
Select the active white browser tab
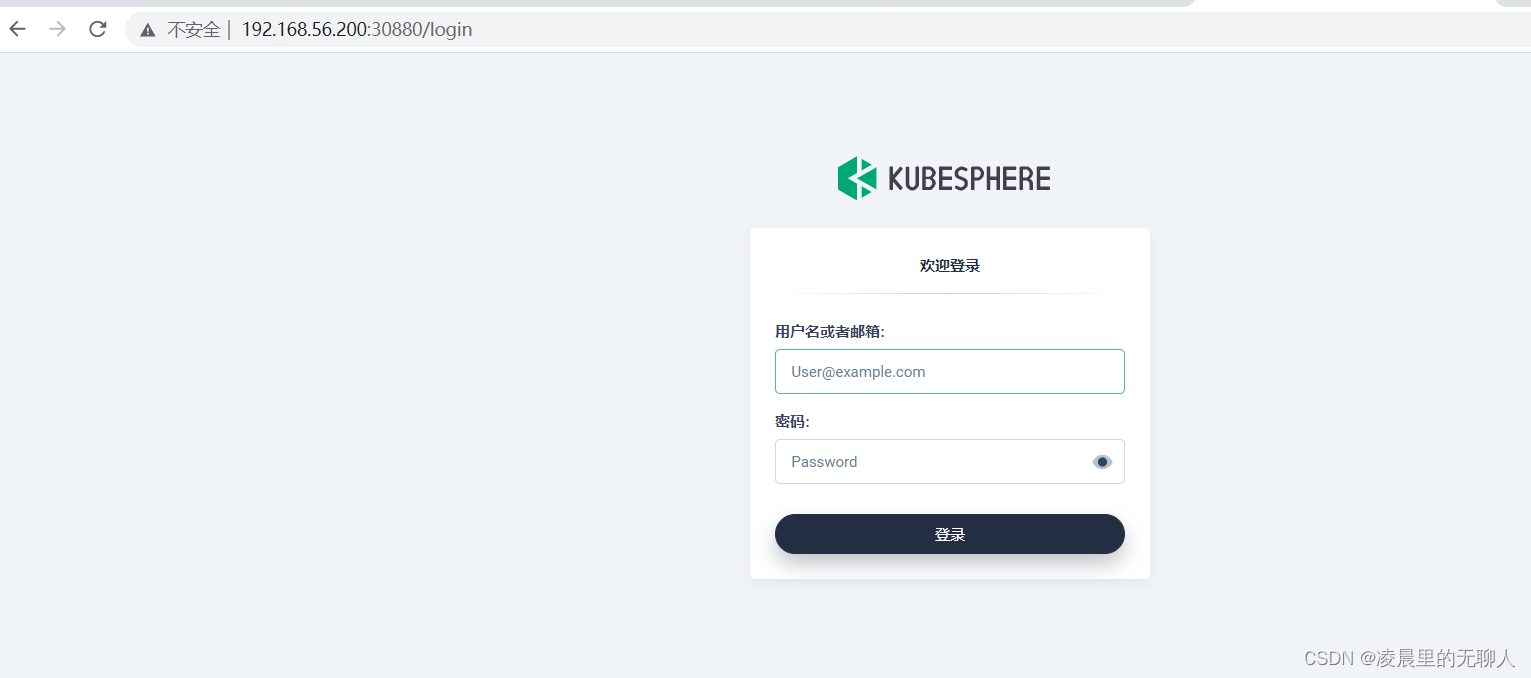(x=1345, y=5)
